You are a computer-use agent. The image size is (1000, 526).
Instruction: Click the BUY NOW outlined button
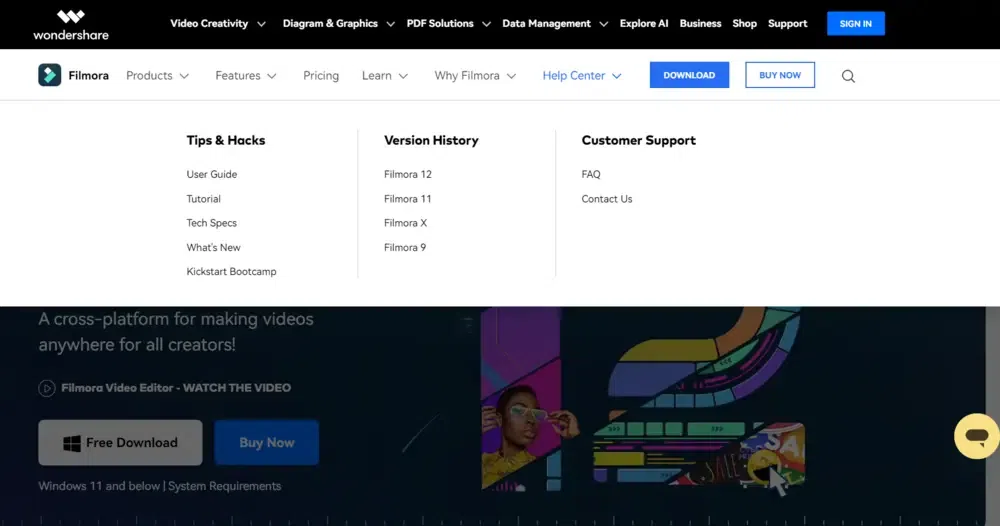click(780, 75)
